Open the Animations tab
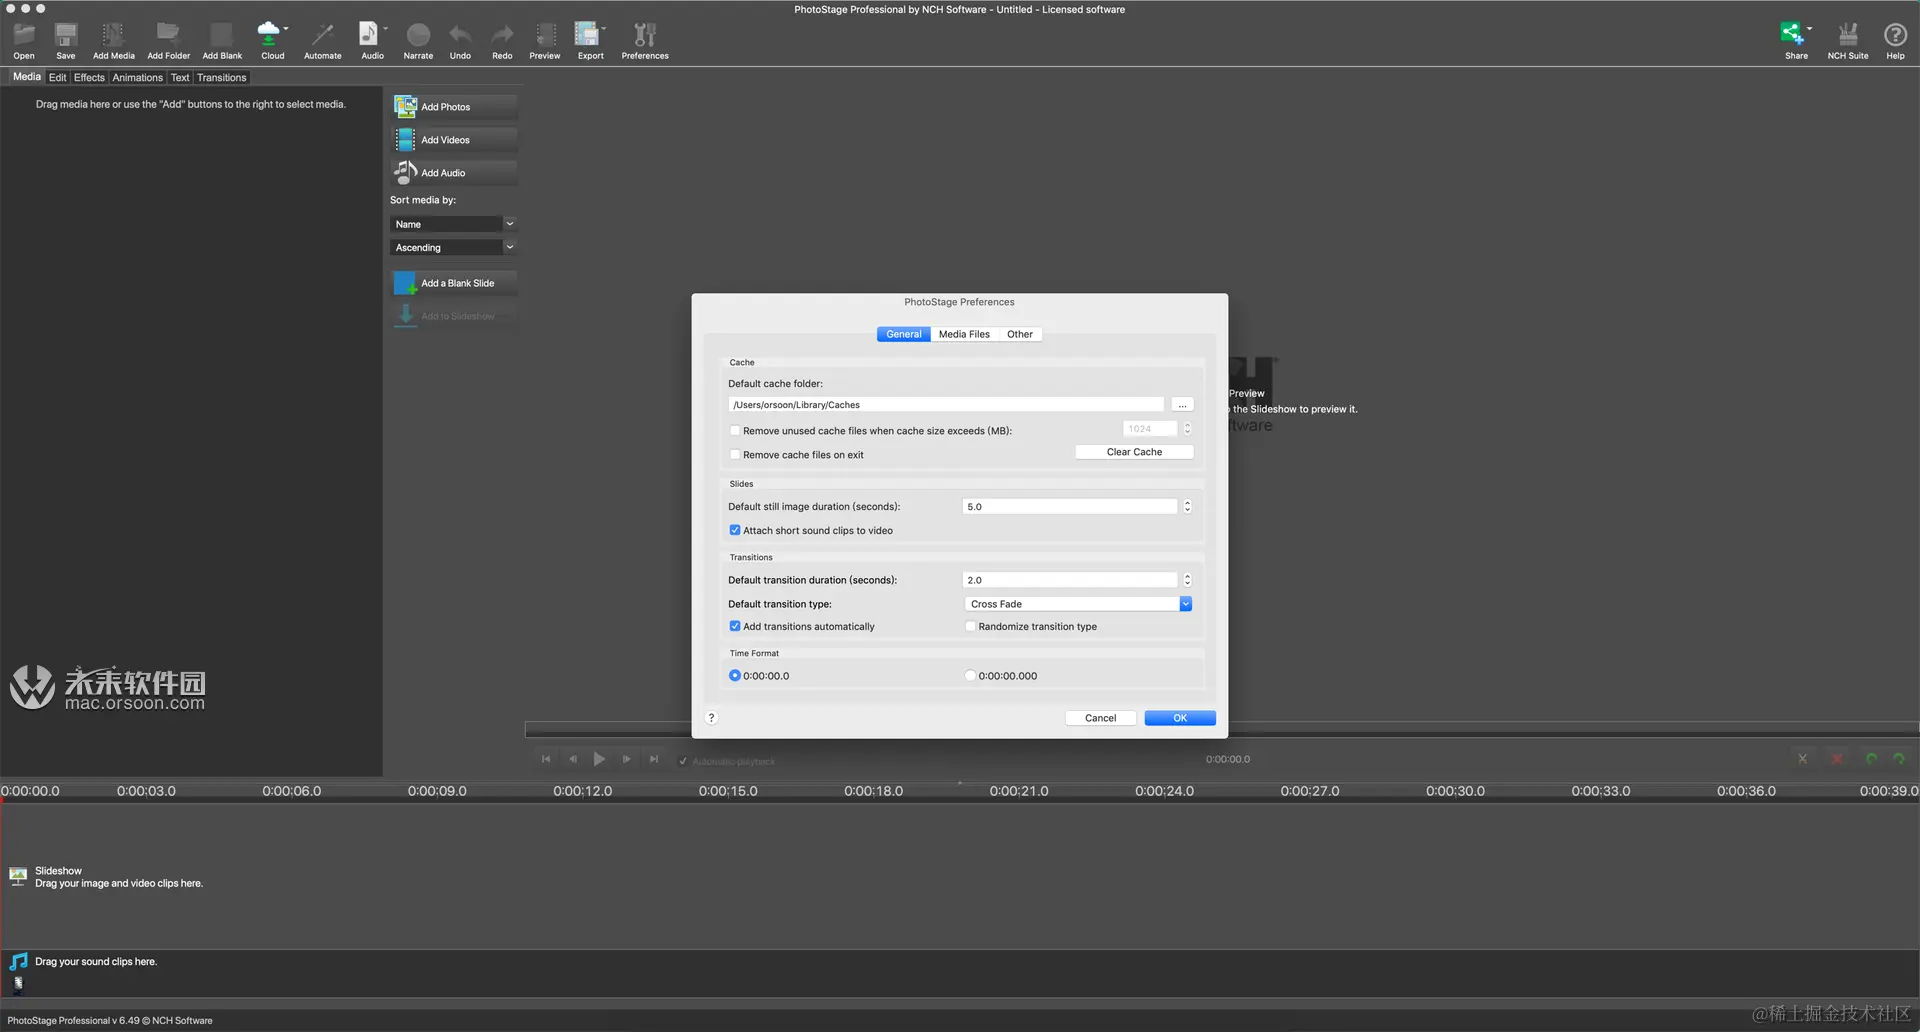Viewport: 1920px width, 1032px height. click(x=137, y=77)
